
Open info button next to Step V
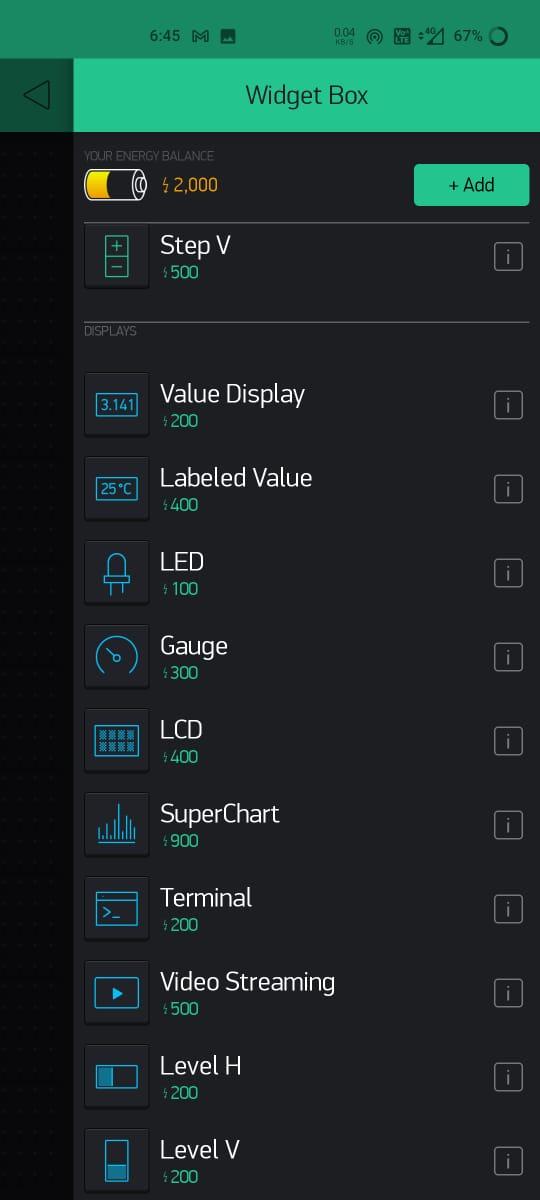pyautogui.click(x=508, y=257)
